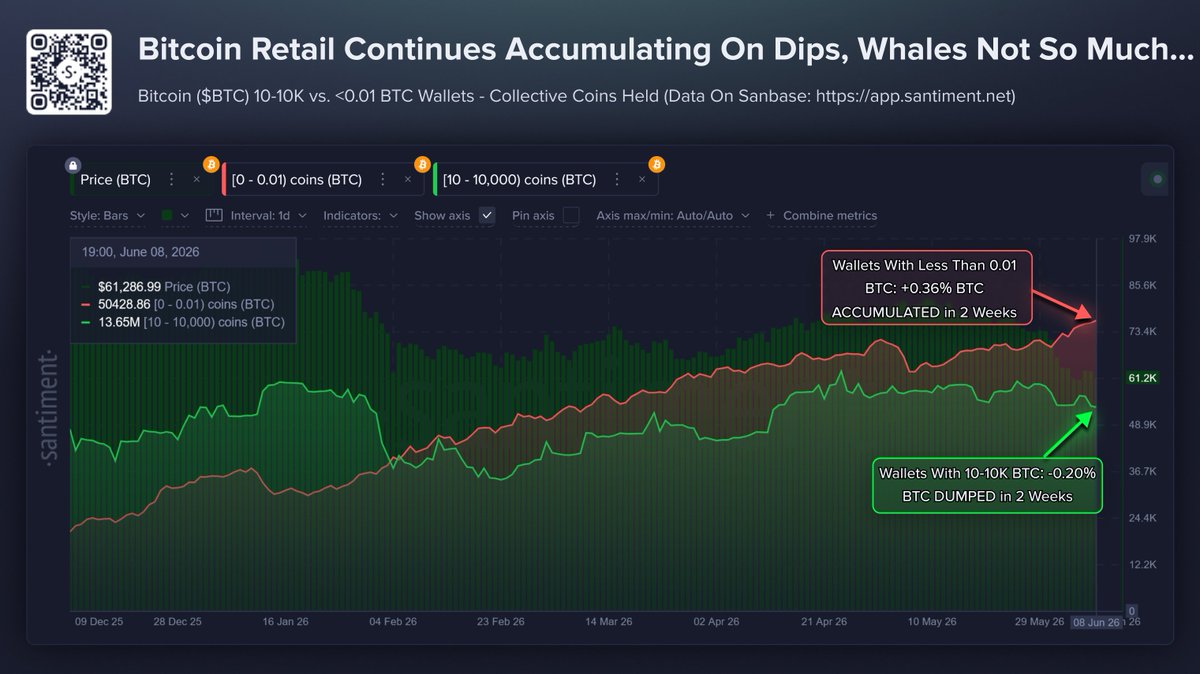Click the highlighted 08 Jun 26 date marker
Viewport: 1200px width, 674px height.
point(1097,622)
